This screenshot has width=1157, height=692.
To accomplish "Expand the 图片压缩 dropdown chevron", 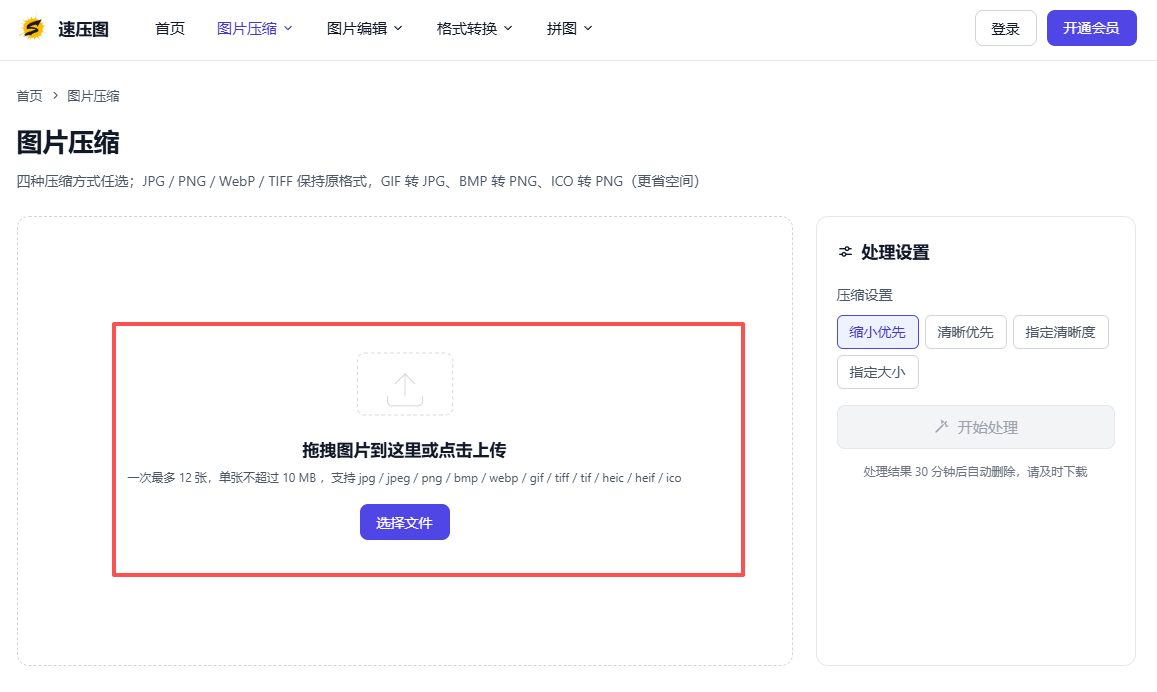I will click(289, 28).
